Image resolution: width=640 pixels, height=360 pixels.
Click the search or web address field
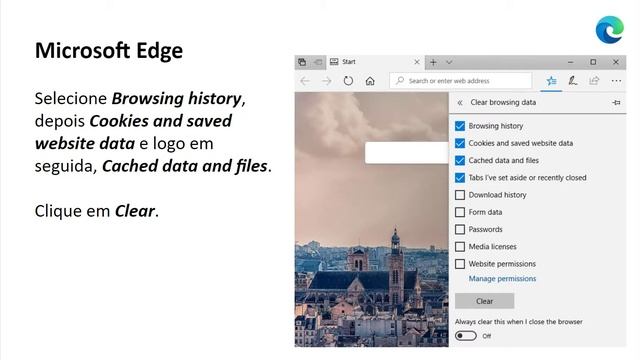pyautogui.click(x=461, y=81)
